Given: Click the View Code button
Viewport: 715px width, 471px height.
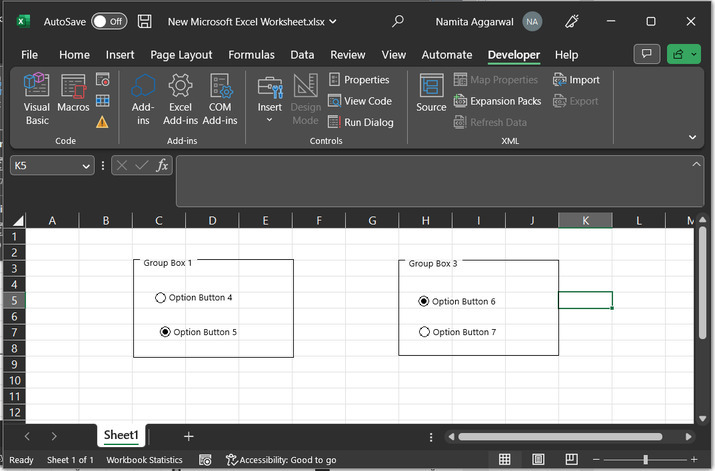Looking at the screenshot, I should coord(360,101).
